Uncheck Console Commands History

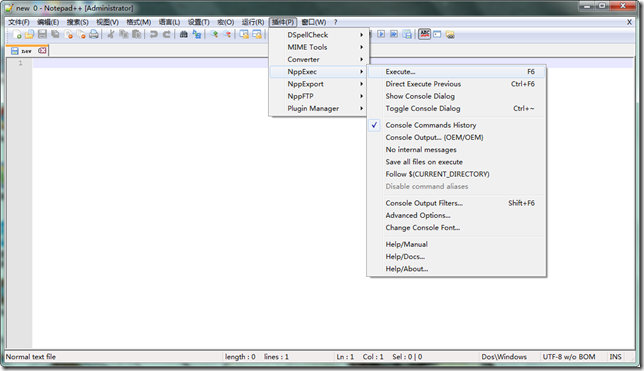457,125
